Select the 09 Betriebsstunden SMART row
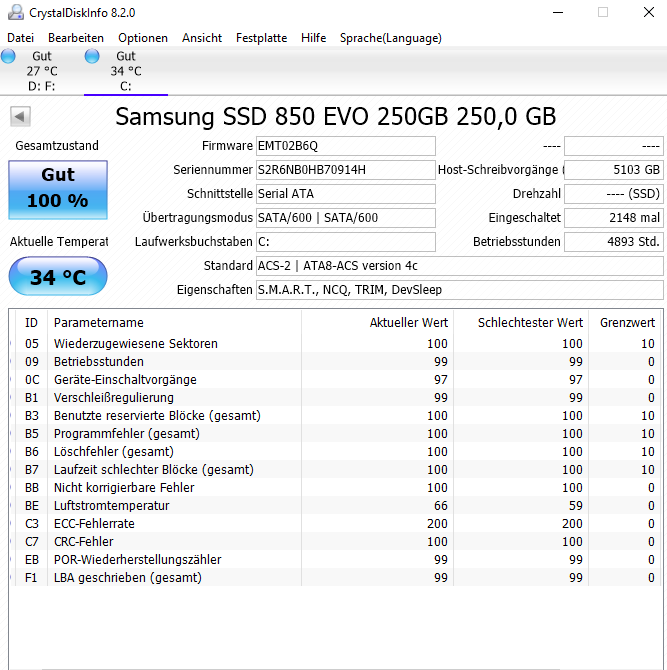667x670 pixels. coord(336,361)
